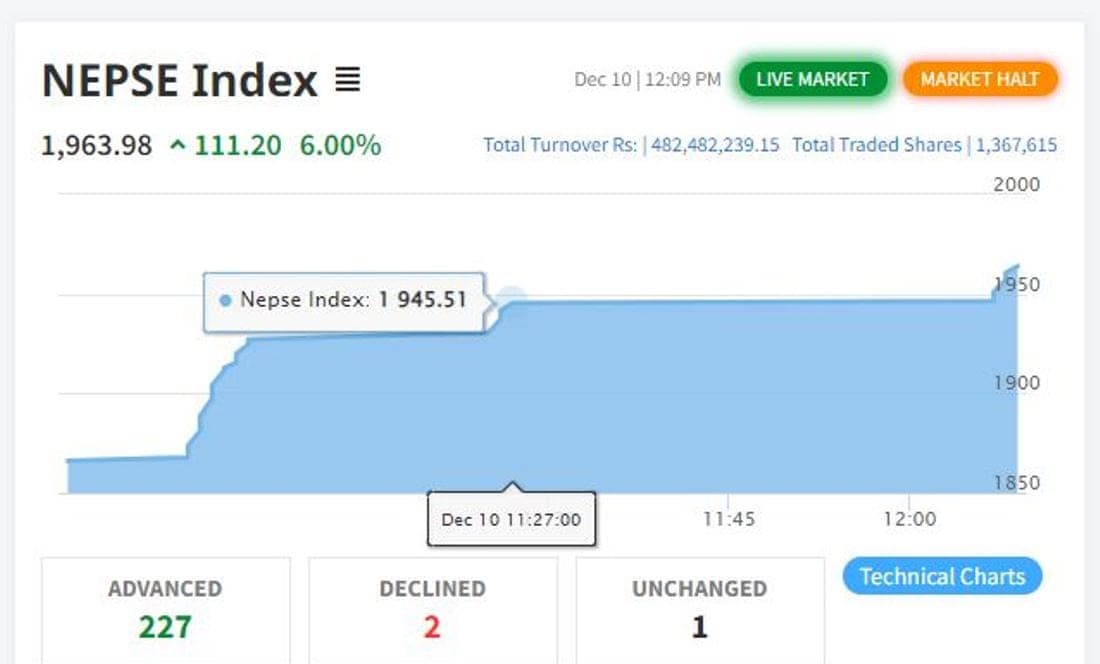Click the 12:00 time axis label
This screenshot has height=664, width=1100.
pyautogui.click(x=909, y=519)
